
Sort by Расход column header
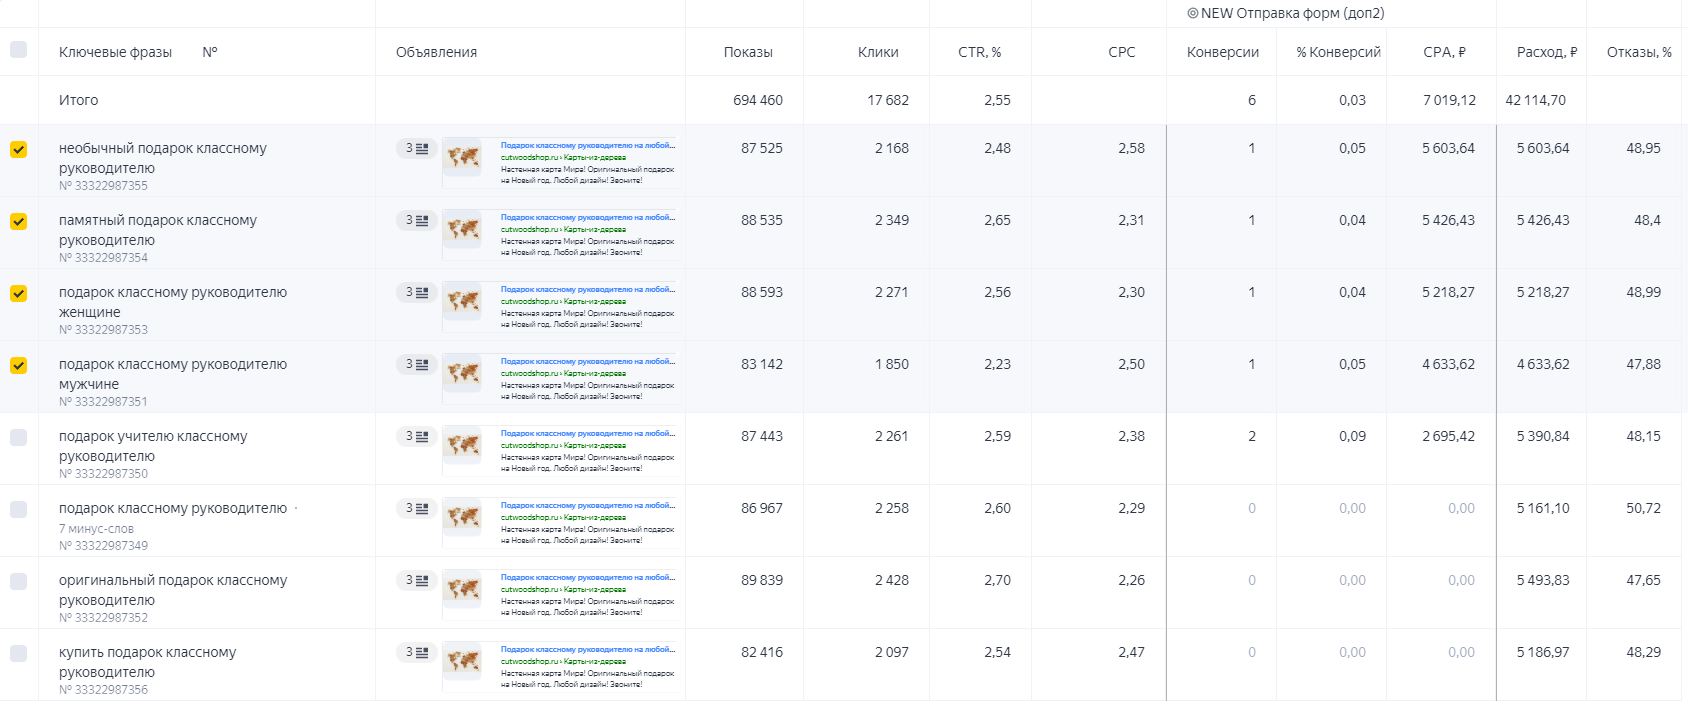1546,52
